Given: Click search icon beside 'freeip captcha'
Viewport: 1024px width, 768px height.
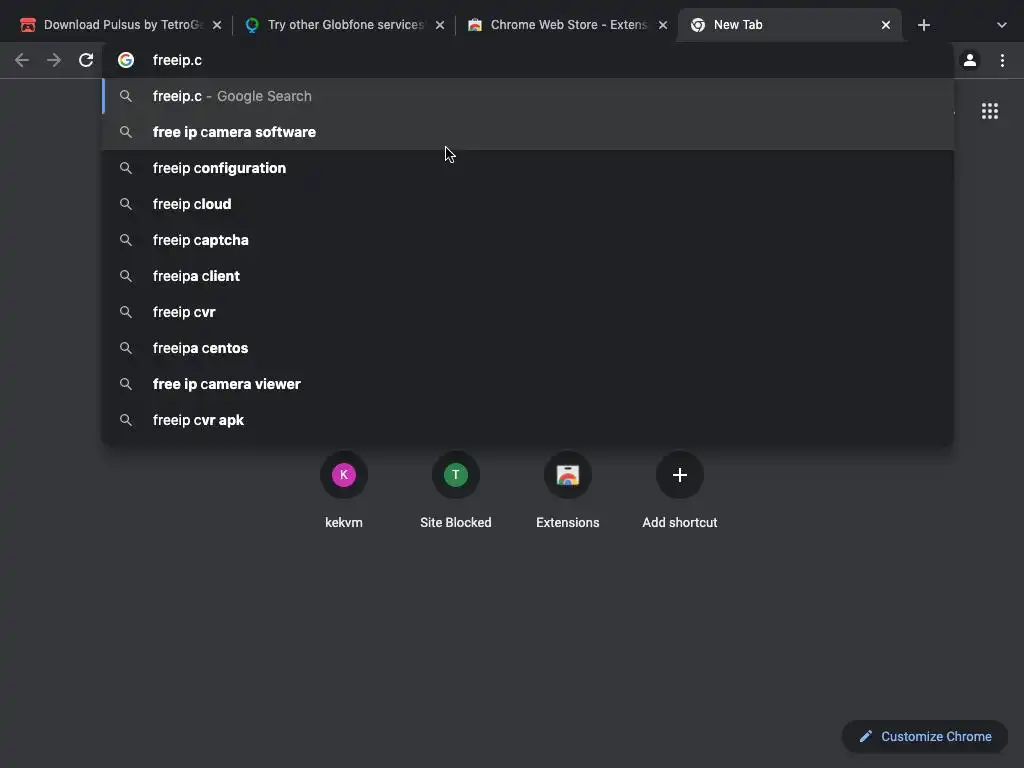Looking at the screenshot, I should [x=126, y=240].
